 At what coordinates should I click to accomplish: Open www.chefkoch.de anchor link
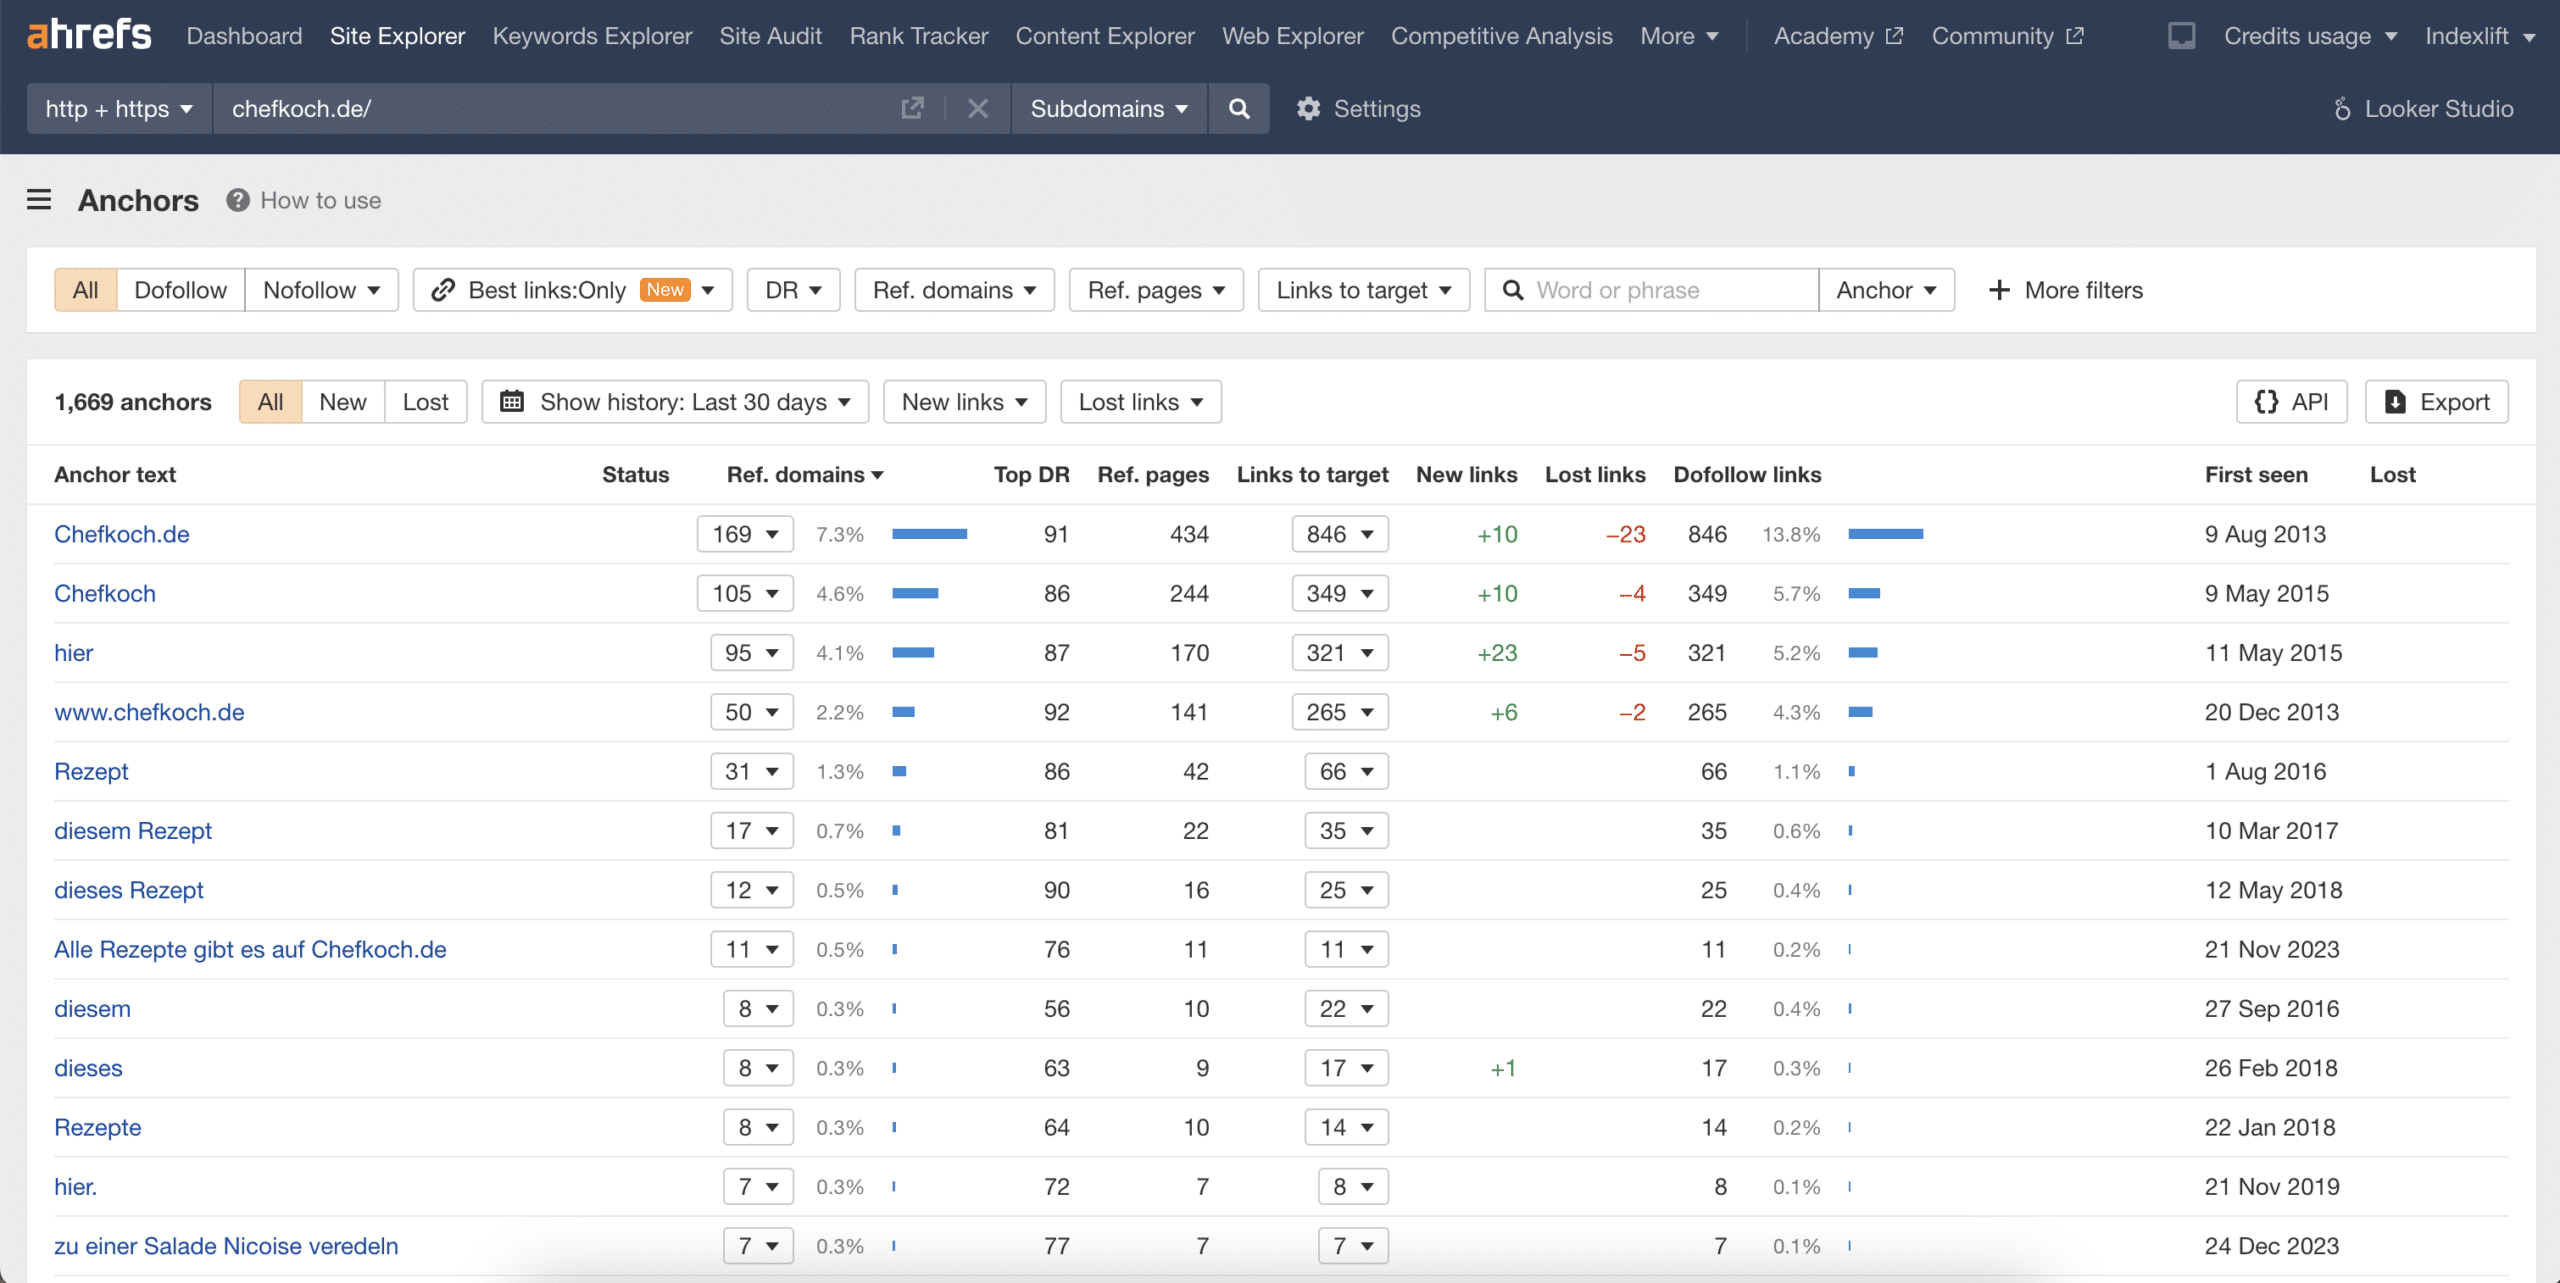pos(149,712)
